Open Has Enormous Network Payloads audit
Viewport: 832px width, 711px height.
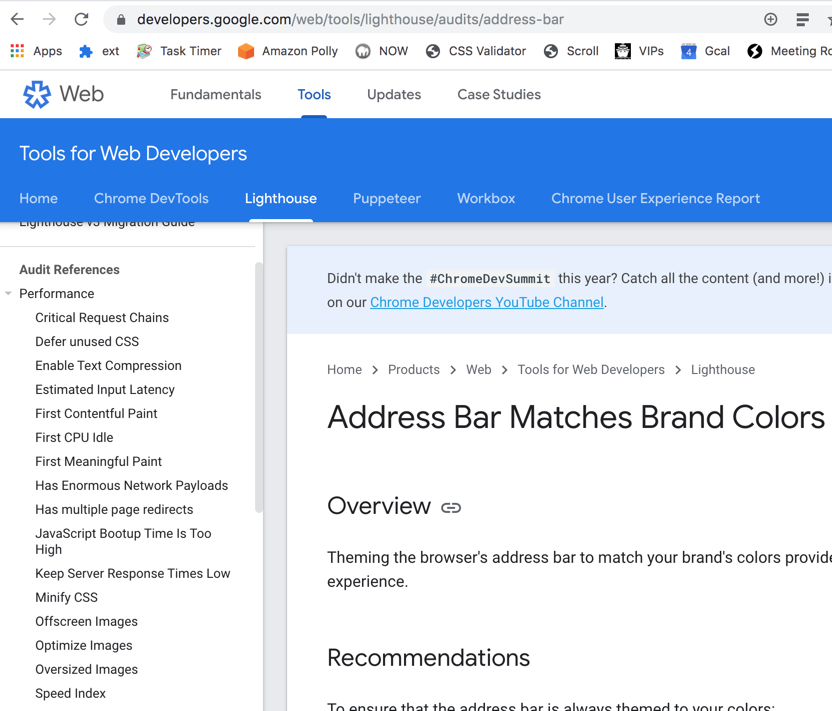click(132, 485)
